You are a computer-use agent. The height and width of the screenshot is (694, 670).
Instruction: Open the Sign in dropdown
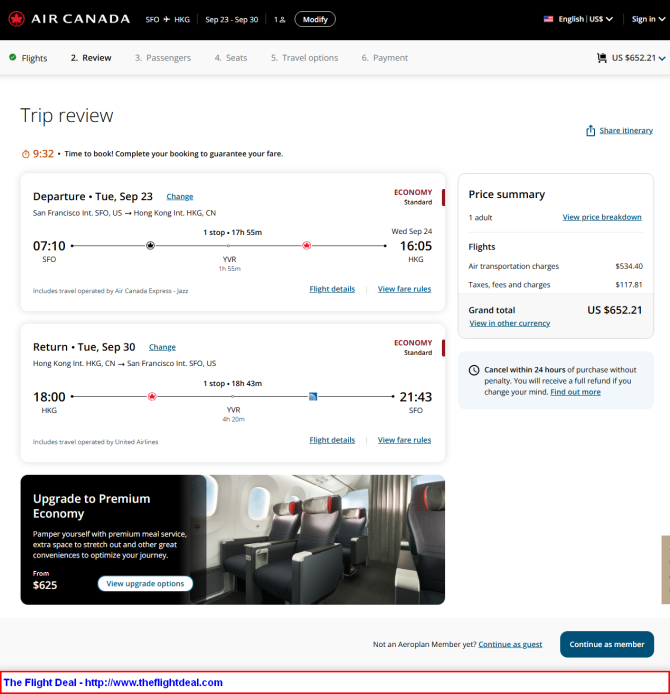tap(648, 19)
